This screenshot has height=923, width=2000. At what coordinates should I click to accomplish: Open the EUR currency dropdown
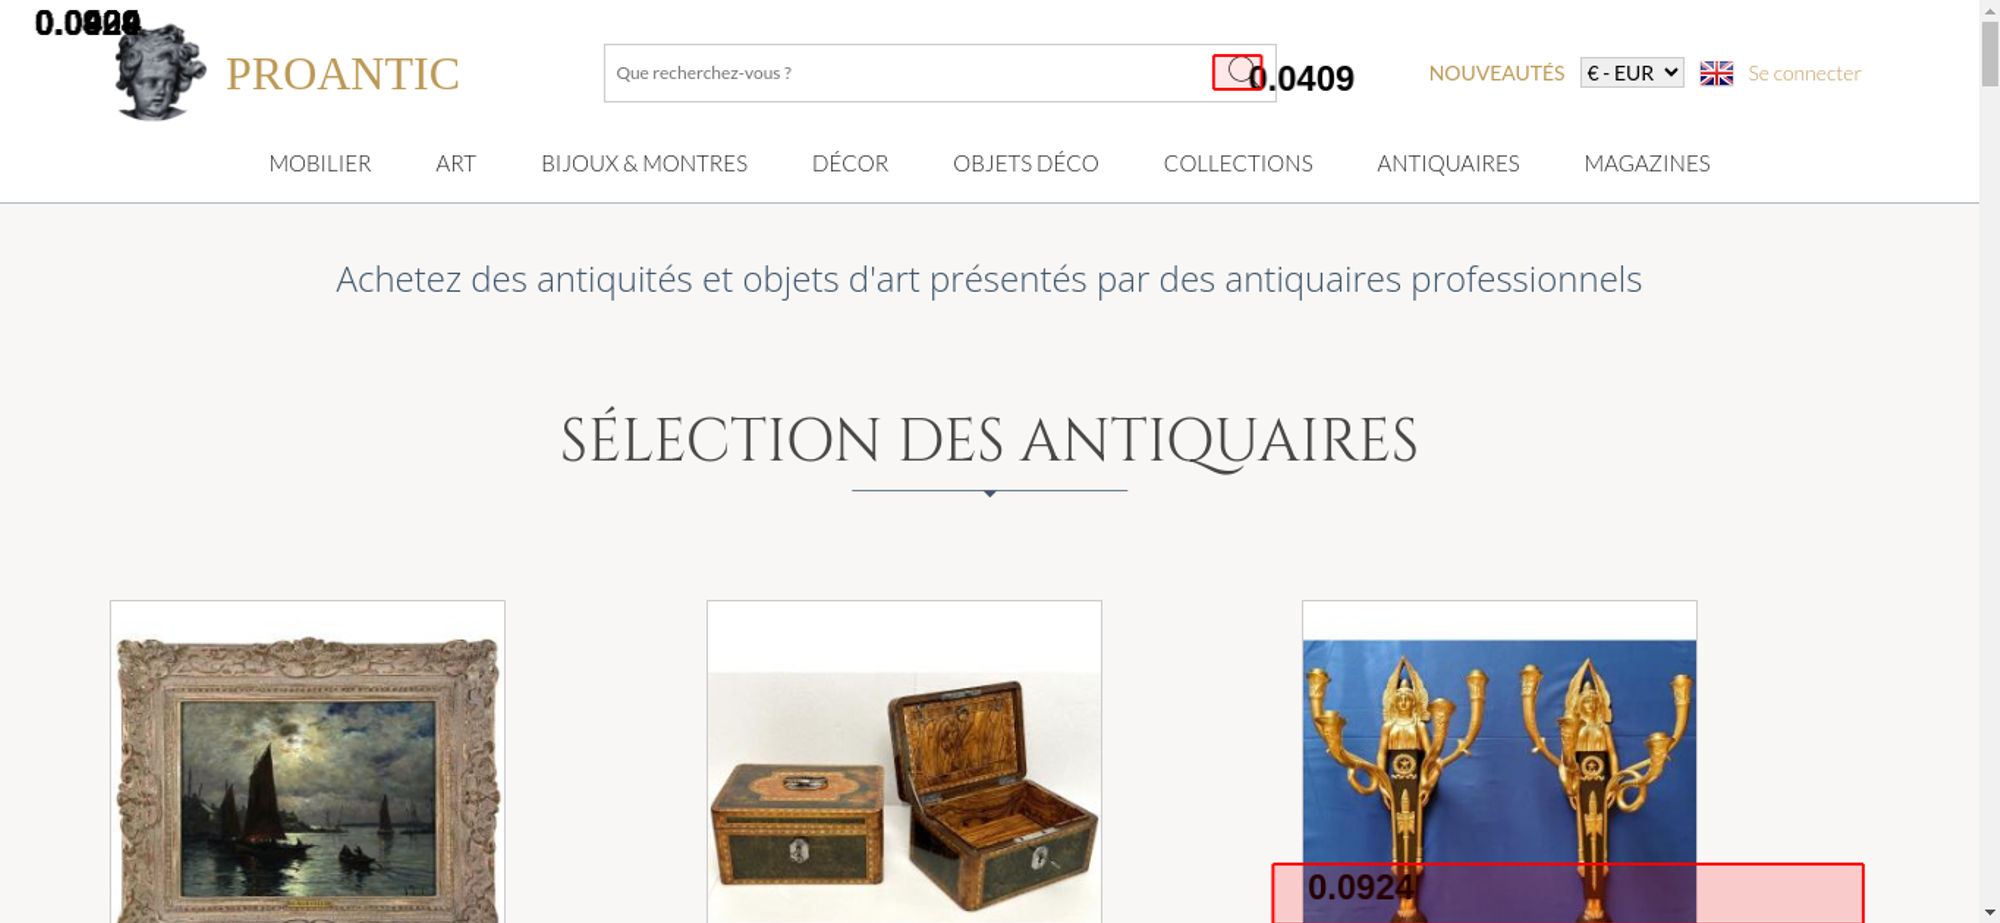tap(1632, 73)
